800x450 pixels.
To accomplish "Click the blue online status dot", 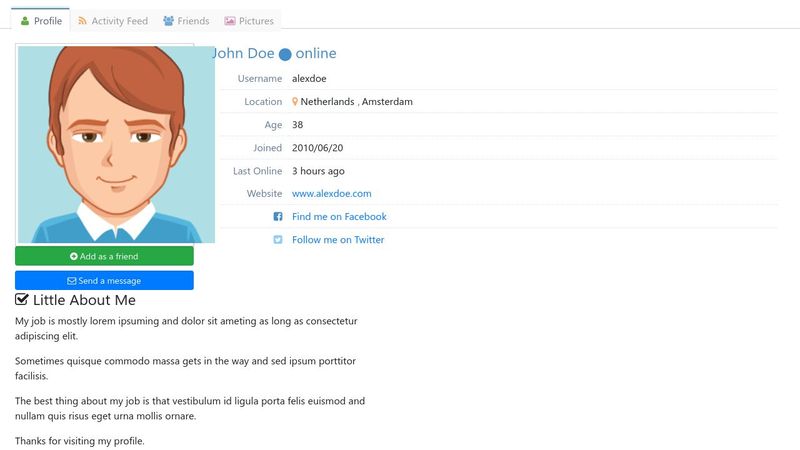I will (285, 54).
